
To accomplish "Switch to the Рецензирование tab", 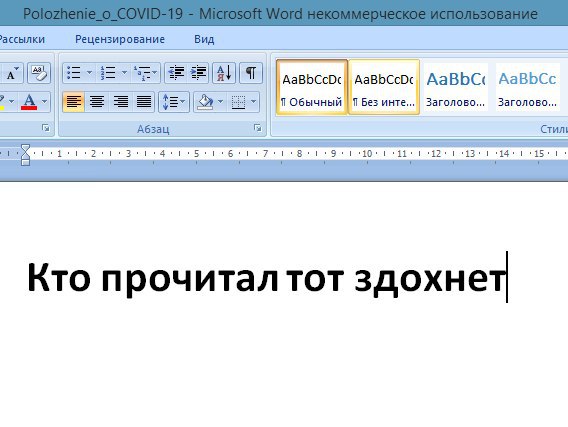I will pyautogui.click(x=120, y=39).
